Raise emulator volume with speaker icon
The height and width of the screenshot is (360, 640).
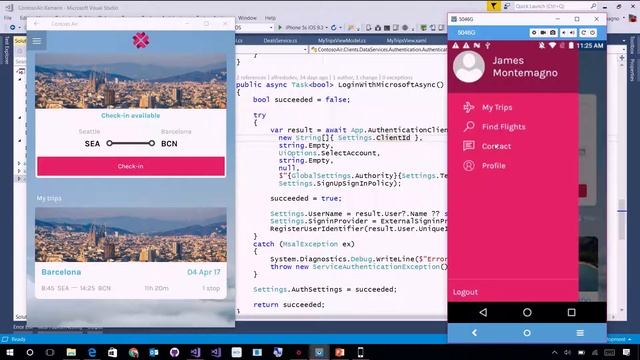(x=572, y=33)
